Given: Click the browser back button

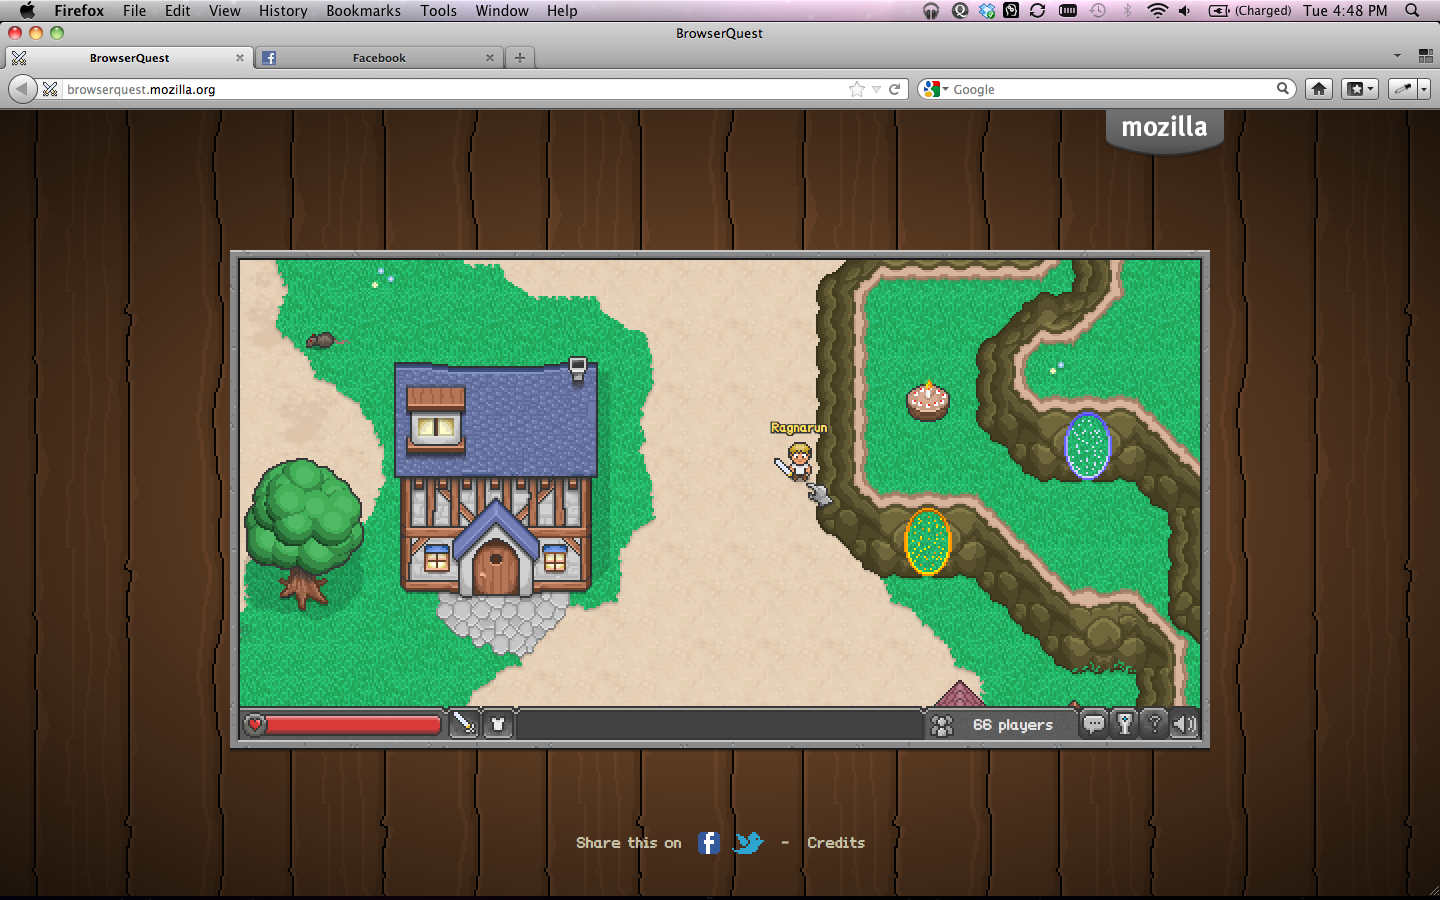Looking at the screenshot, I should [x=22, y=89].
